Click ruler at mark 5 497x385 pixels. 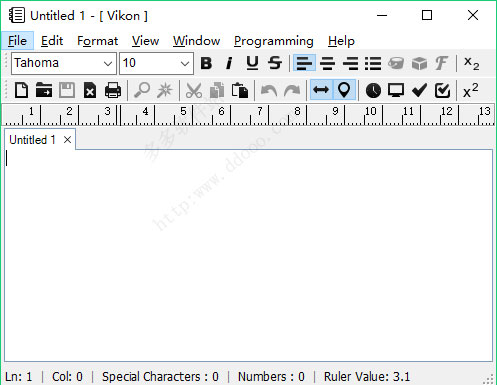[x=183, y=111]
